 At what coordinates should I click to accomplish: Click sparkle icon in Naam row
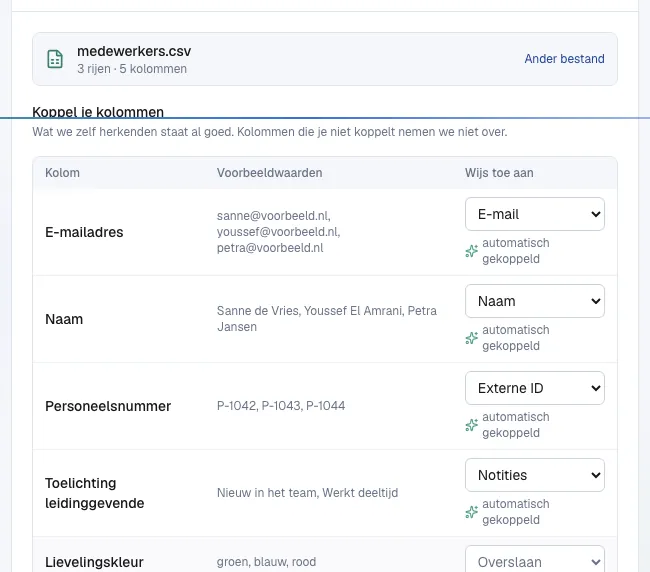pyautogui.click(x=471, y=338)
